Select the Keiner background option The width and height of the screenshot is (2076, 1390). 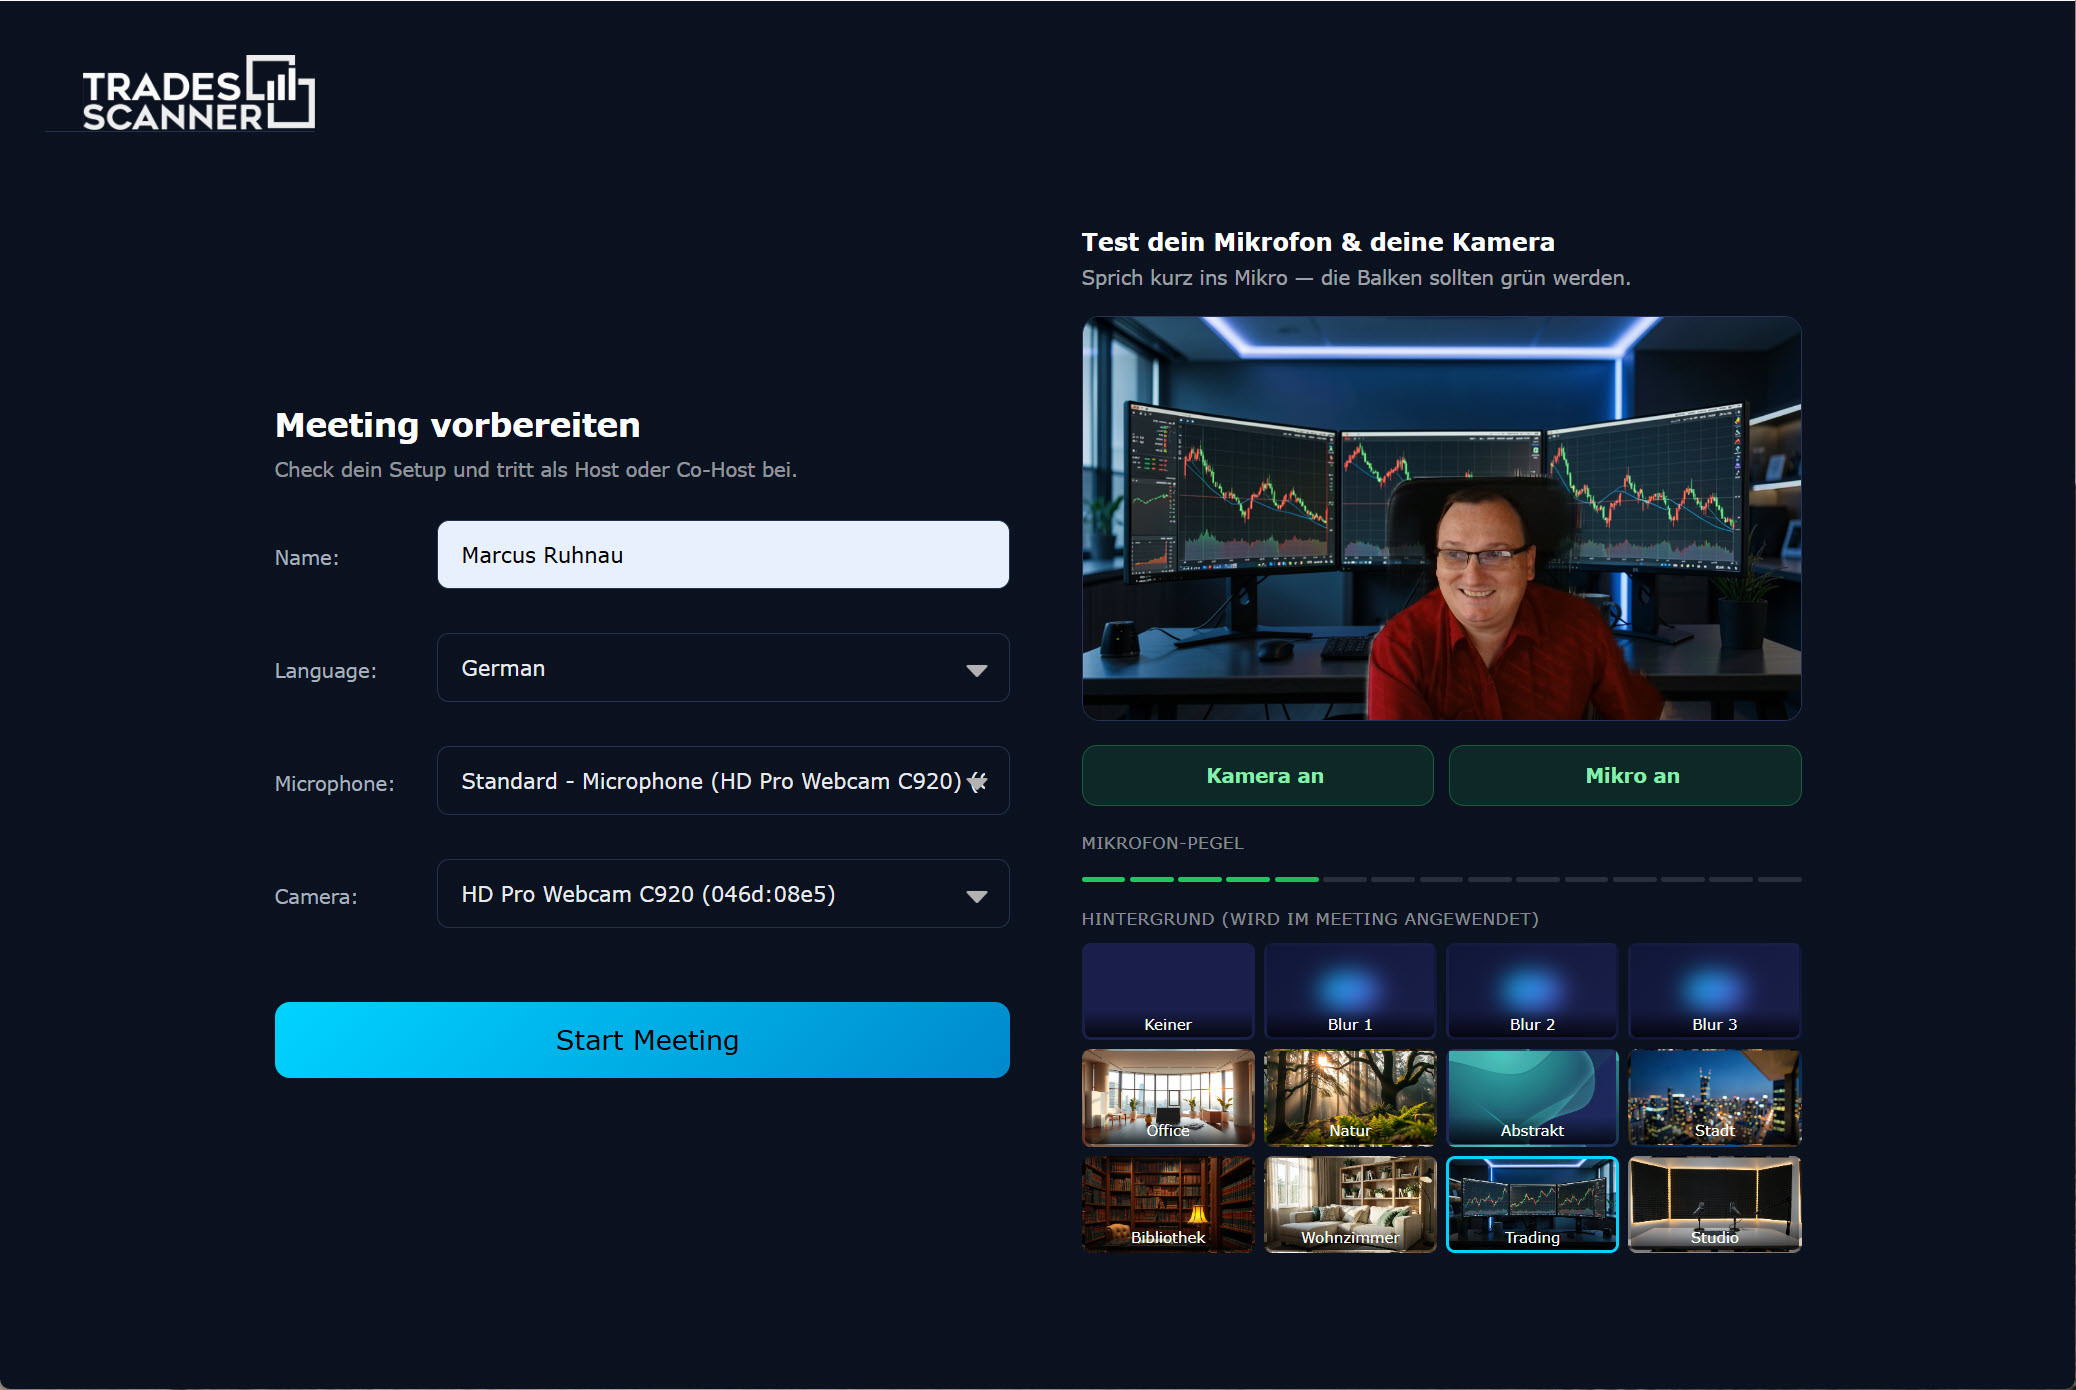[x=1168, y=991]
